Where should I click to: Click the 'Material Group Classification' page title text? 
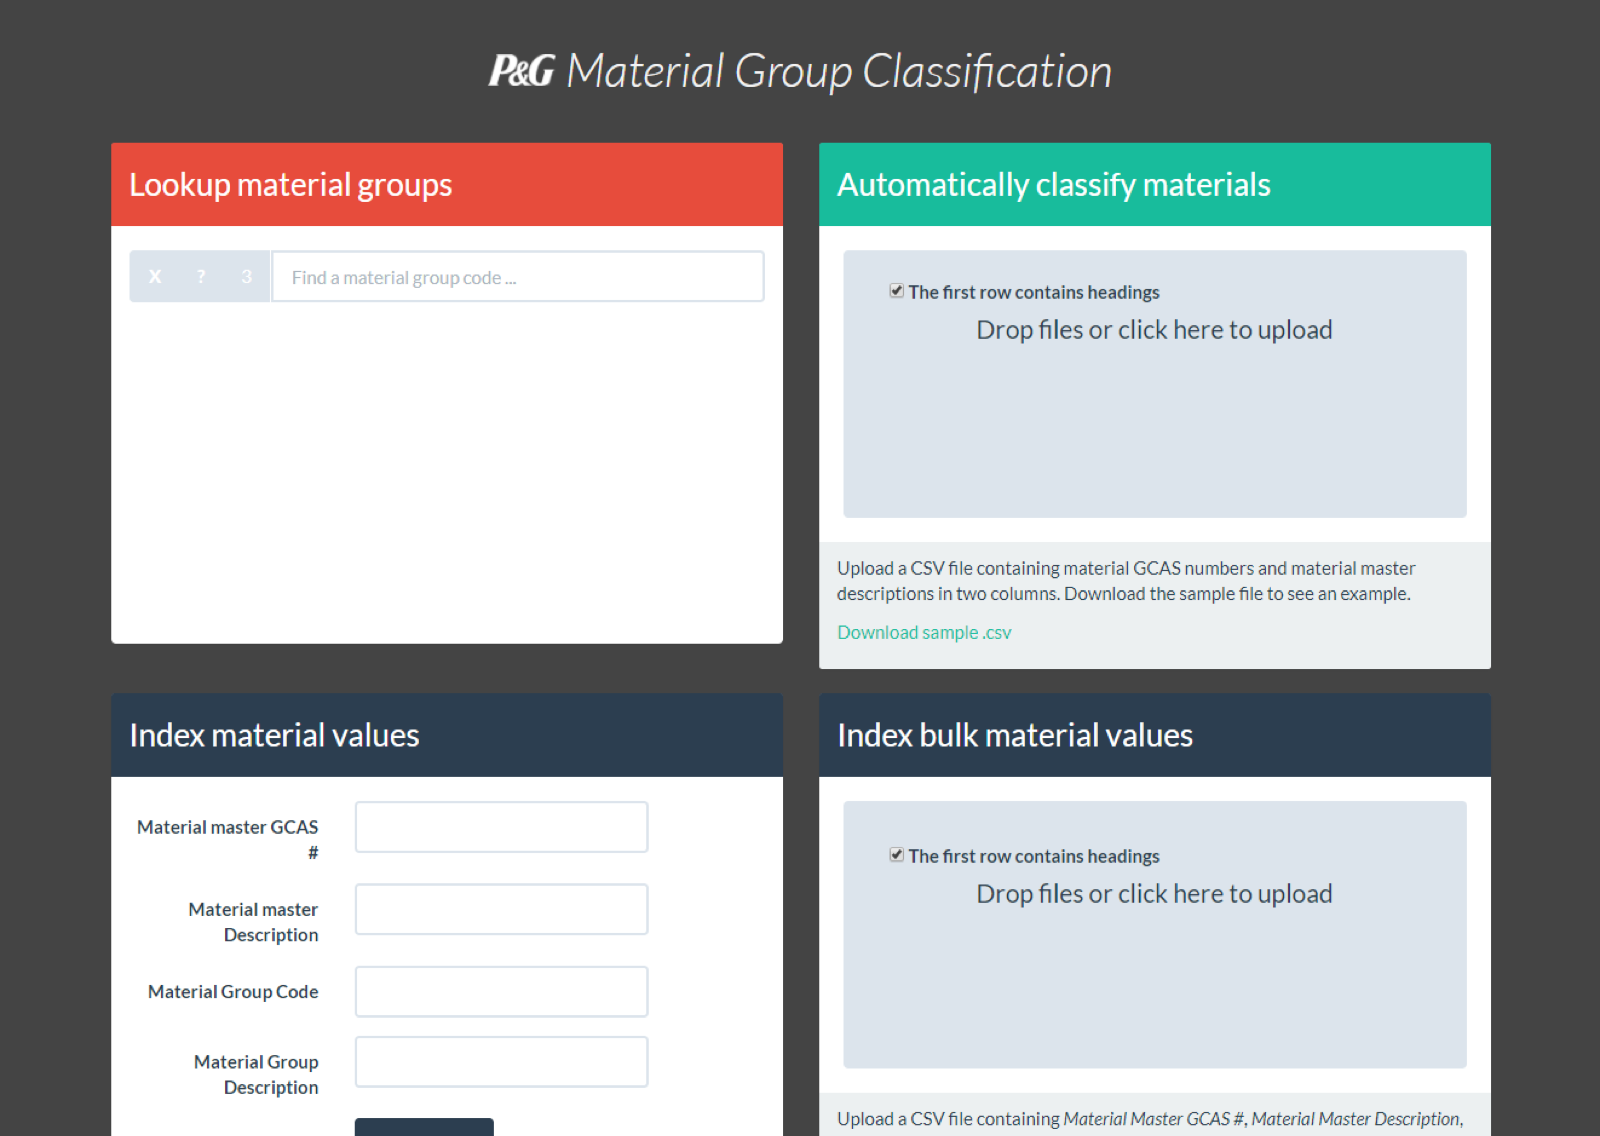(x=839, y=72)
